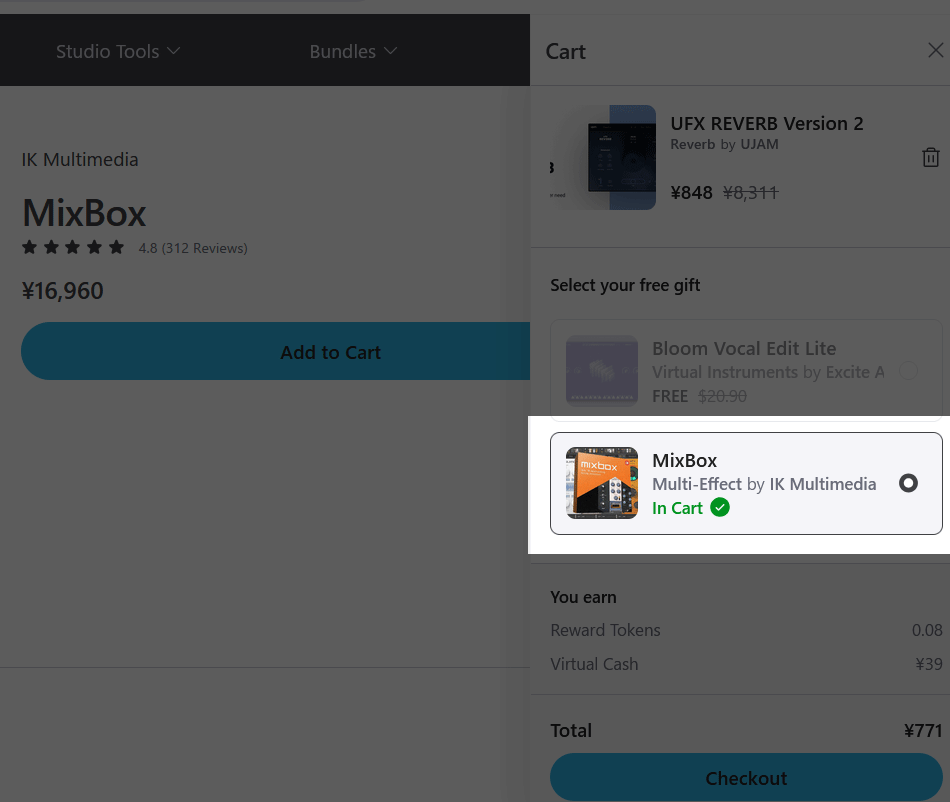Click the Bloom Vocal Edit Lite thumbnail
This screenshot has height=802, width=950.
click(x=602, y=371)
